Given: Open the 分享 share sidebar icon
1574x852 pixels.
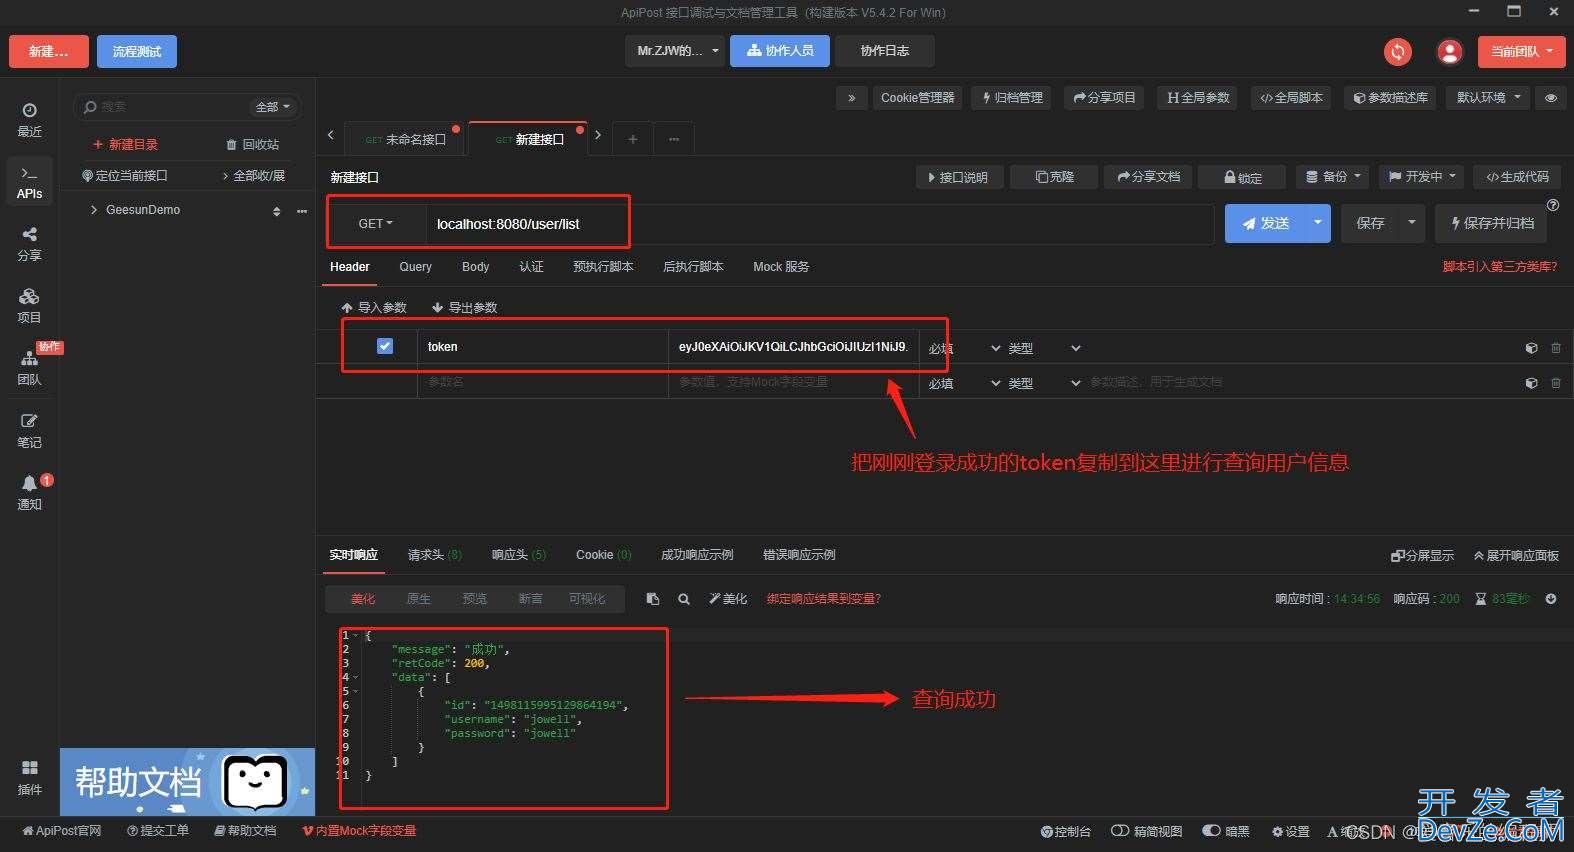Looking at the screenshot, I should coord(29,243).
